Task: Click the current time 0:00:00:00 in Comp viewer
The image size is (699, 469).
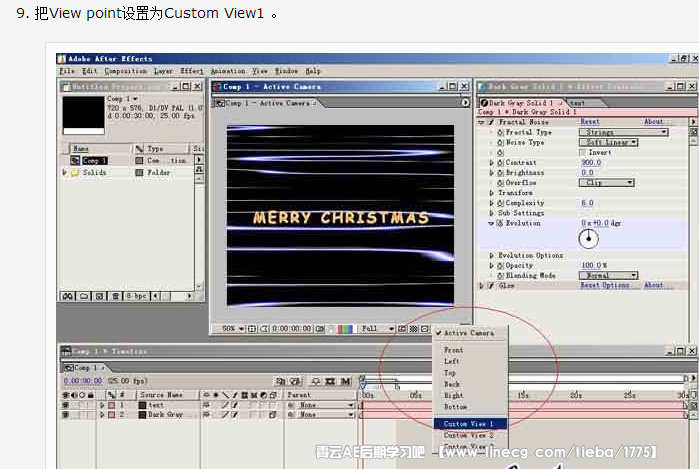Action: coord(292,329)
